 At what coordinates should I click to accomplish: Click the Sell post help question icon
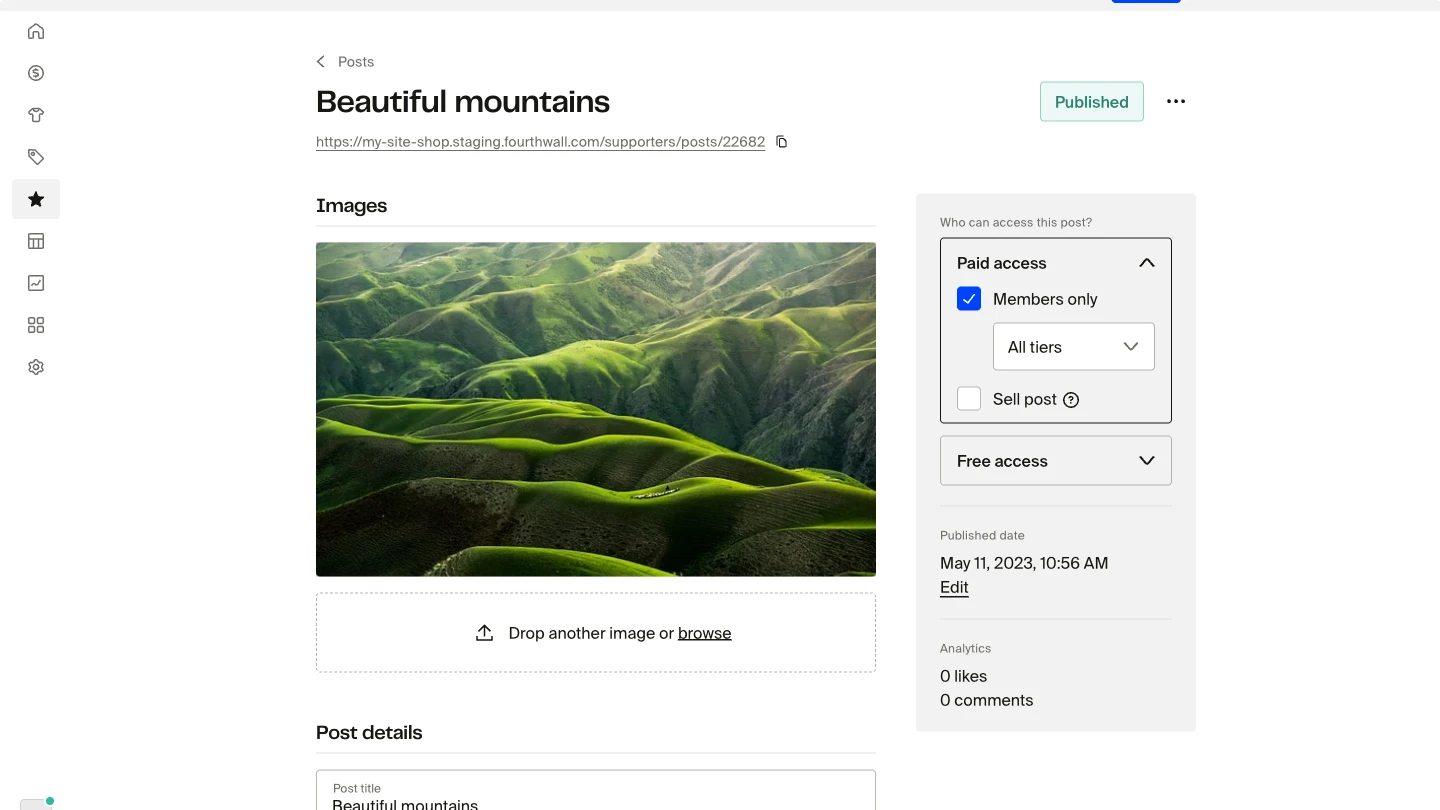coord(1071,400)
